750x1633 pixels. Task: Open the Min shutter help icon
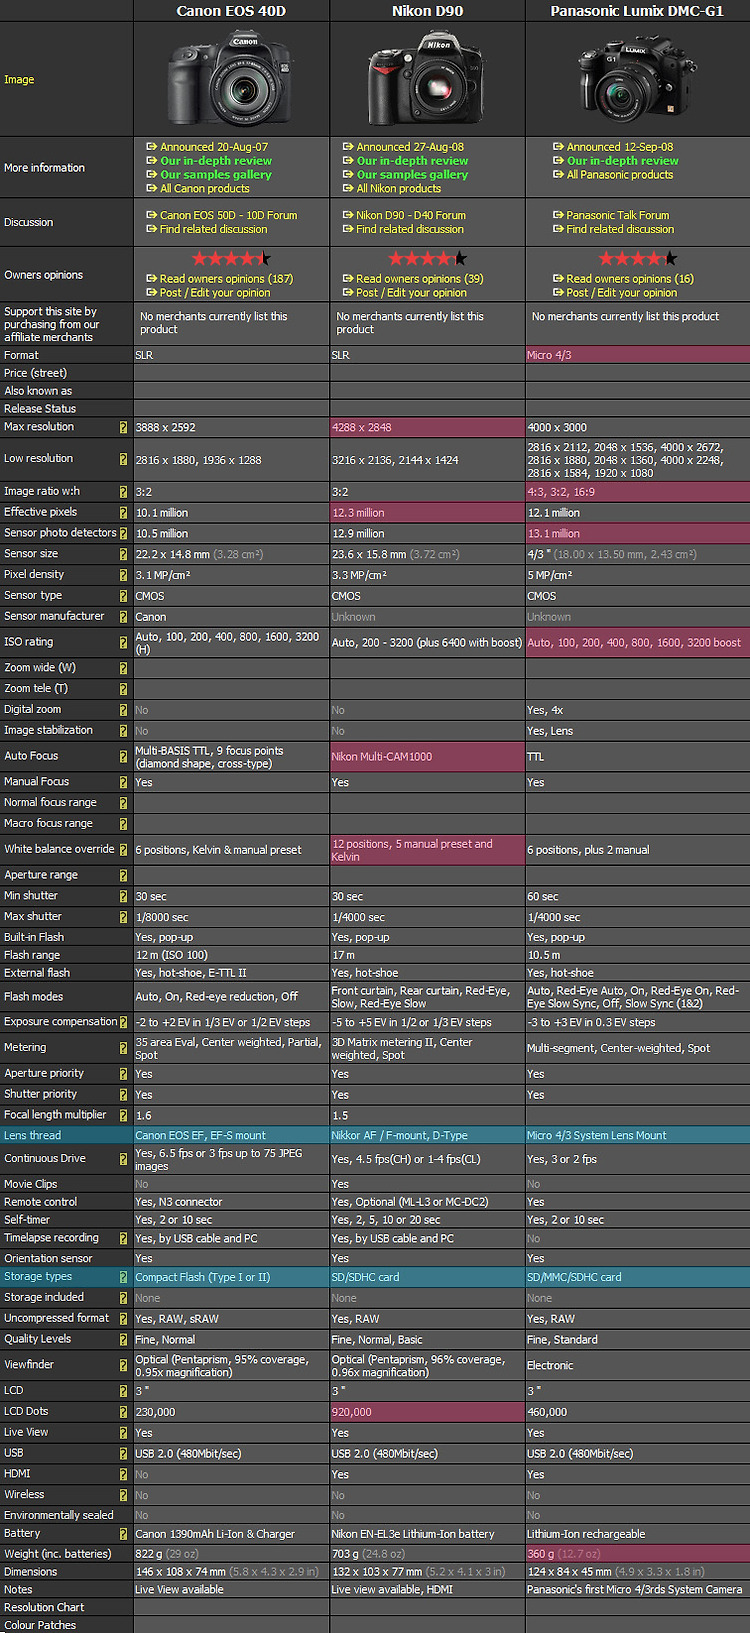pyautogui.click(x=124, y=896)
